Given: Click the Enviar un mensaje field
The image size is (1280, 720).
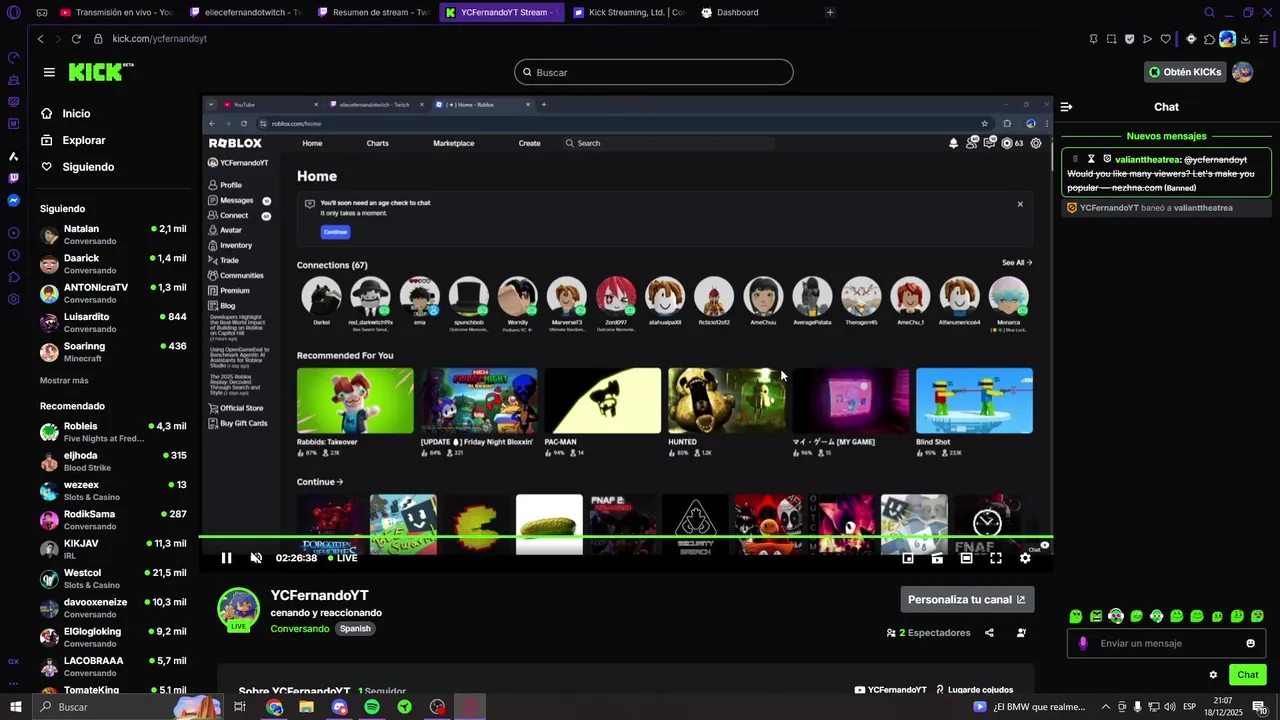Looking at the screenshot, I should pyautogui.click(x=1165, y=643).
